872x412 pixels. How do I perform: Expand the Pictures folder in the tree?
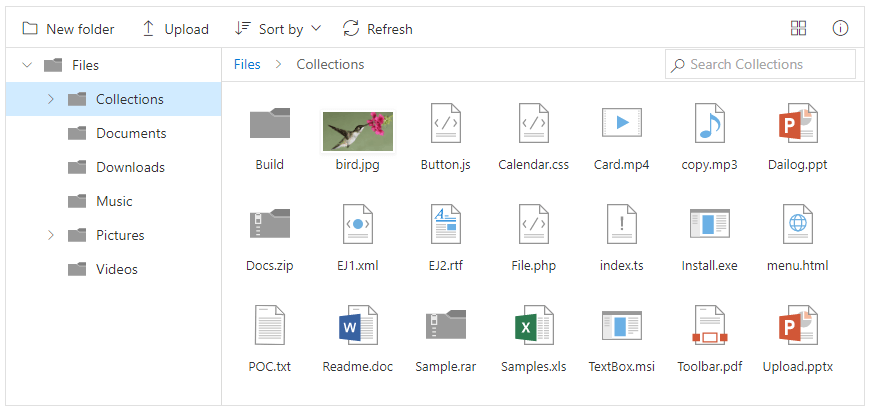click(x=50, y=235)
